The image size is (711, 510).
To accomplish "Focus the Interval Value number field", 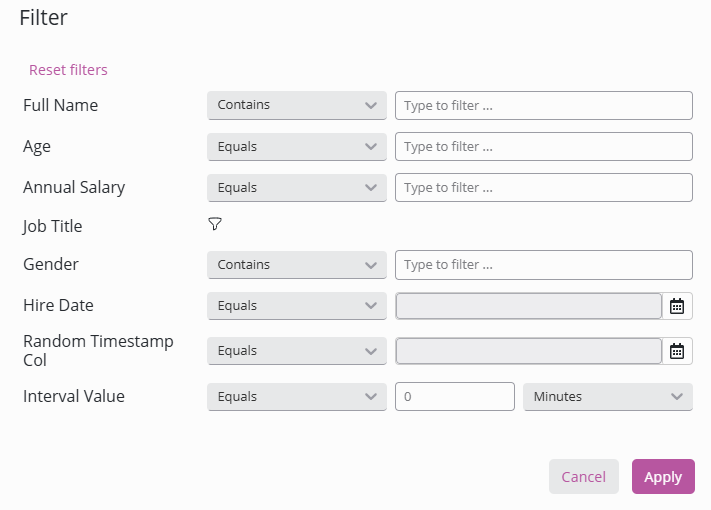I will tap(455, 397).
